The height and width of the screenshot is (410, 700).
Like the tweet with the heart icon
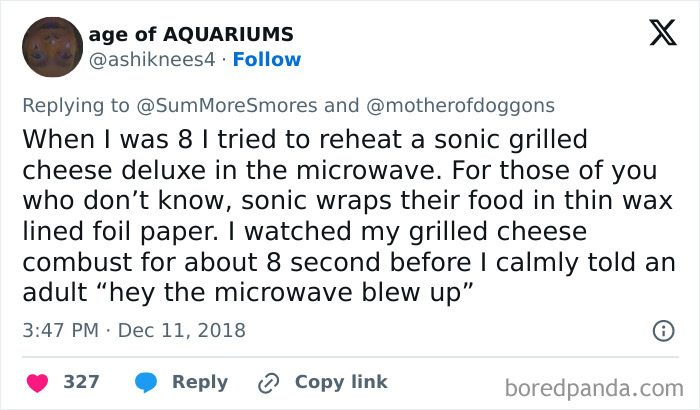(37, 383)
